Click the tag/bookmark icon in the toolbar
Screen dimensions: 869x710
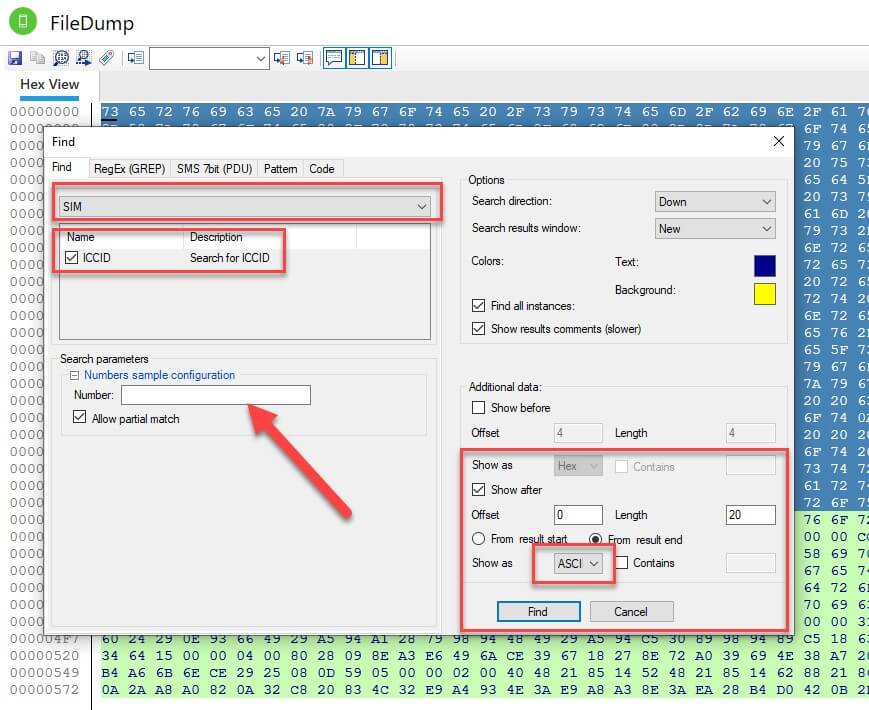point(107,57)
